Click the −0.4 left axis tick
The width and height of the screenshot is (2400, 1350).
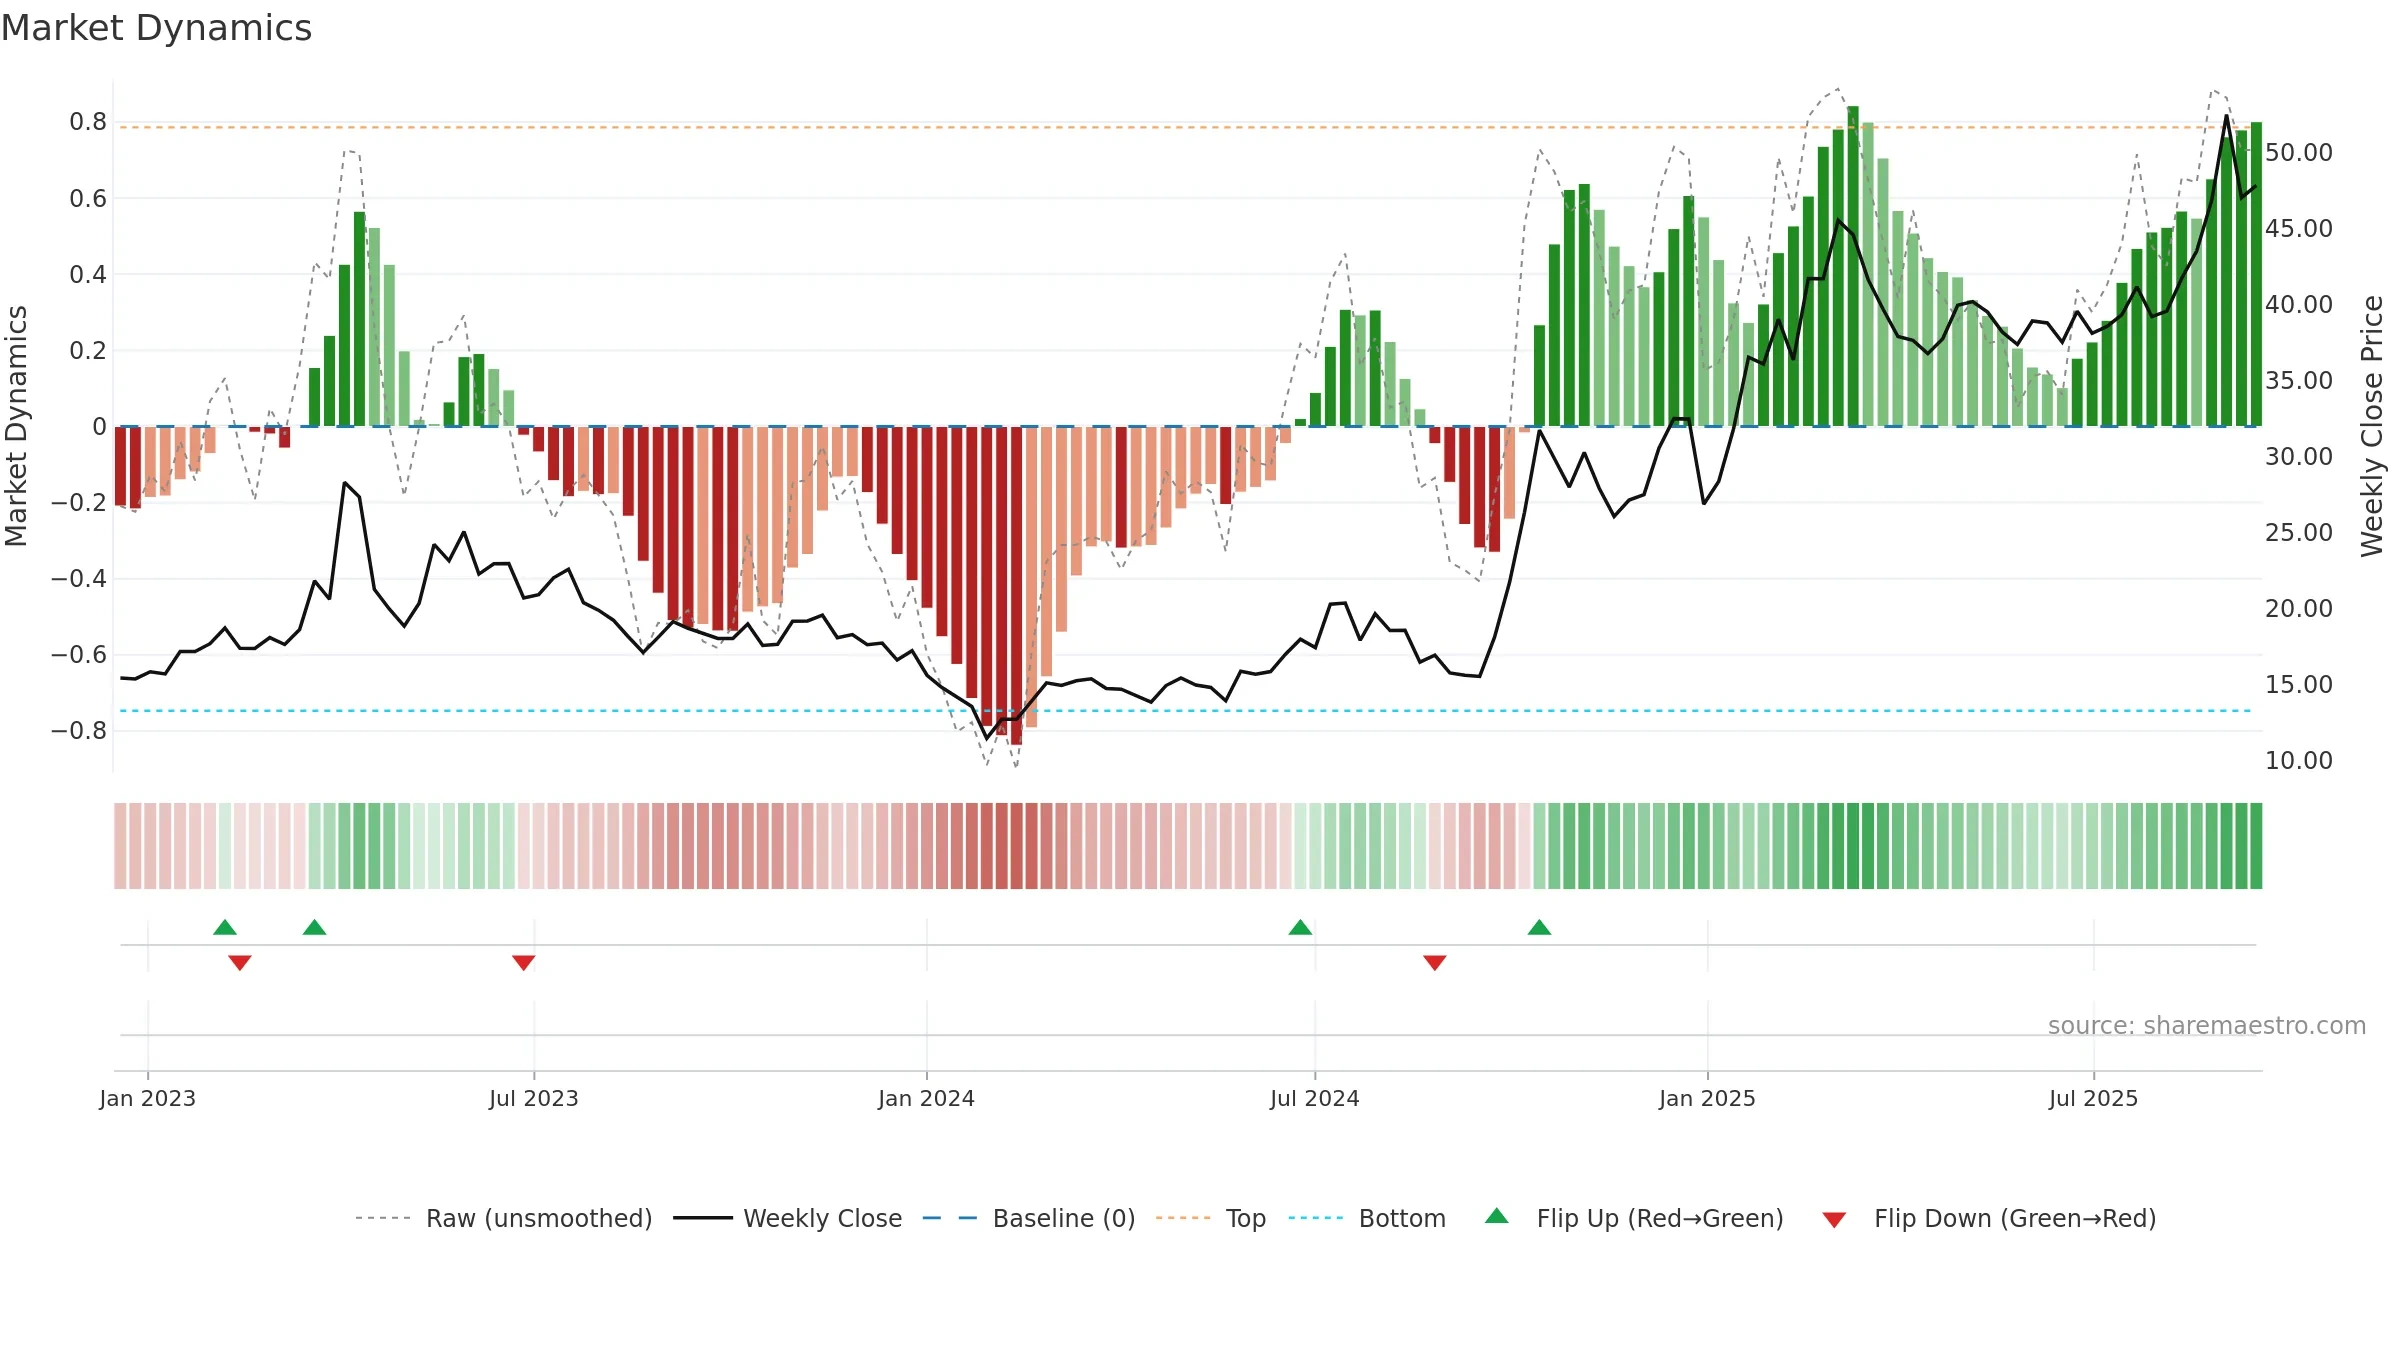tap(79, 578)
